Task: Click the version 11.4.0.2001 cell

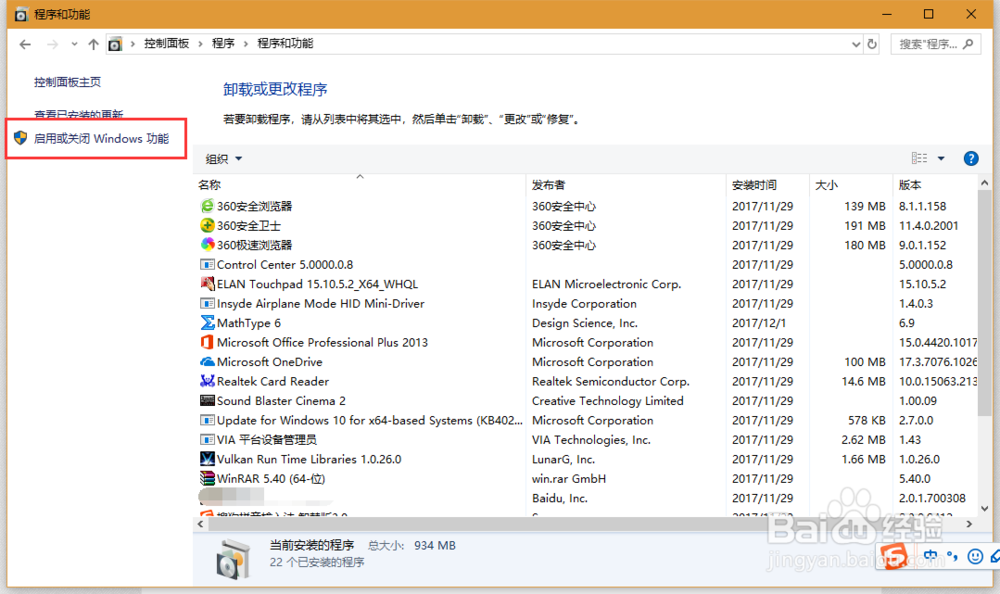Action: pos(929,225)
